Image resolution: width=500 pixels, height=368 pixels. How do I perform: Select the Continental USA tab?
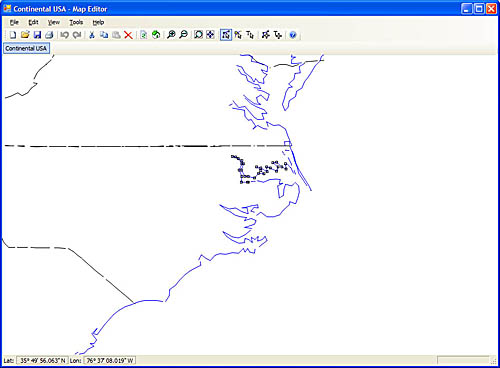click(x=26, y=48)
